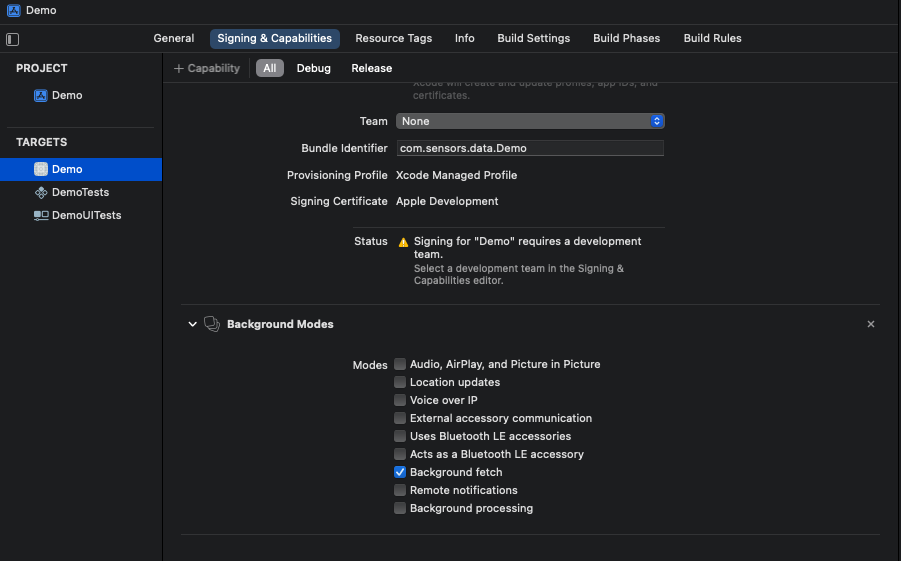The width and height of the screenshot is (901, 561).
Task: Select Signing & Capabilities tab
Action: (x=275, y=39)
